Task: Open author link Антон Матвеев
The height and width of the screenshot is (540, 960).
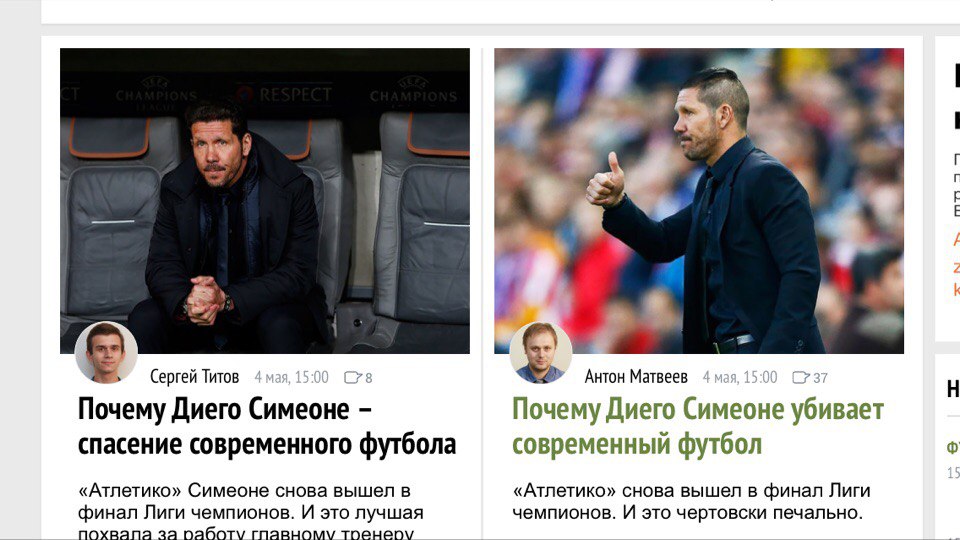Action: point(636,377)
